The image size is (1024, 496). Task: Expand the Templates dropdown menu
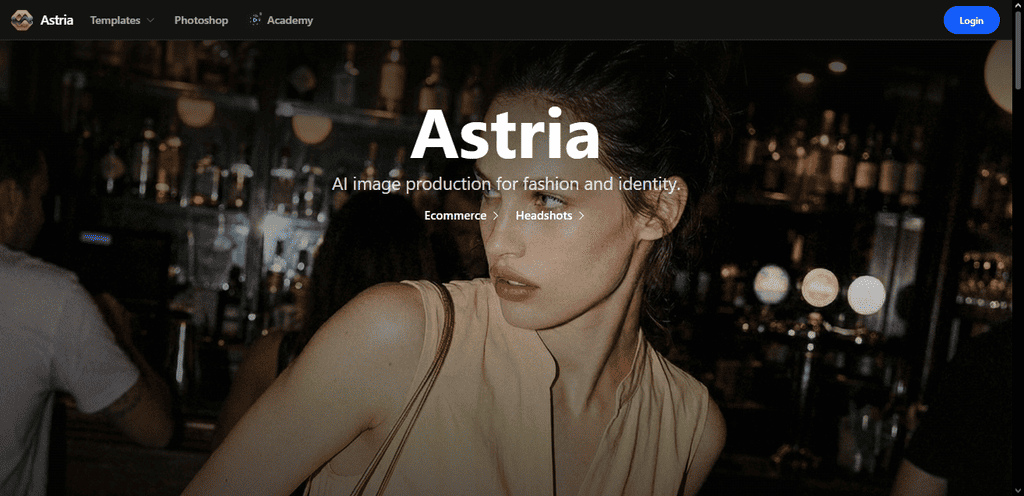click(x=122, y=20)
